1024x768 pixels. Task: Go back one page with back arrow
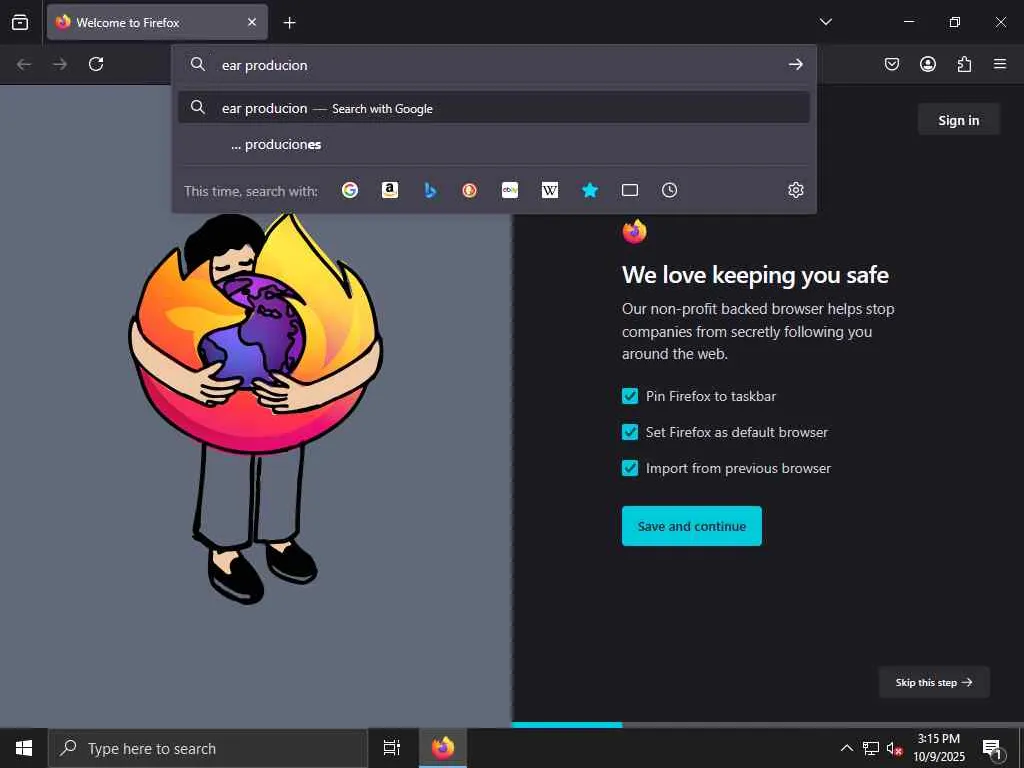pyautogui.click(x=24, y=64)
